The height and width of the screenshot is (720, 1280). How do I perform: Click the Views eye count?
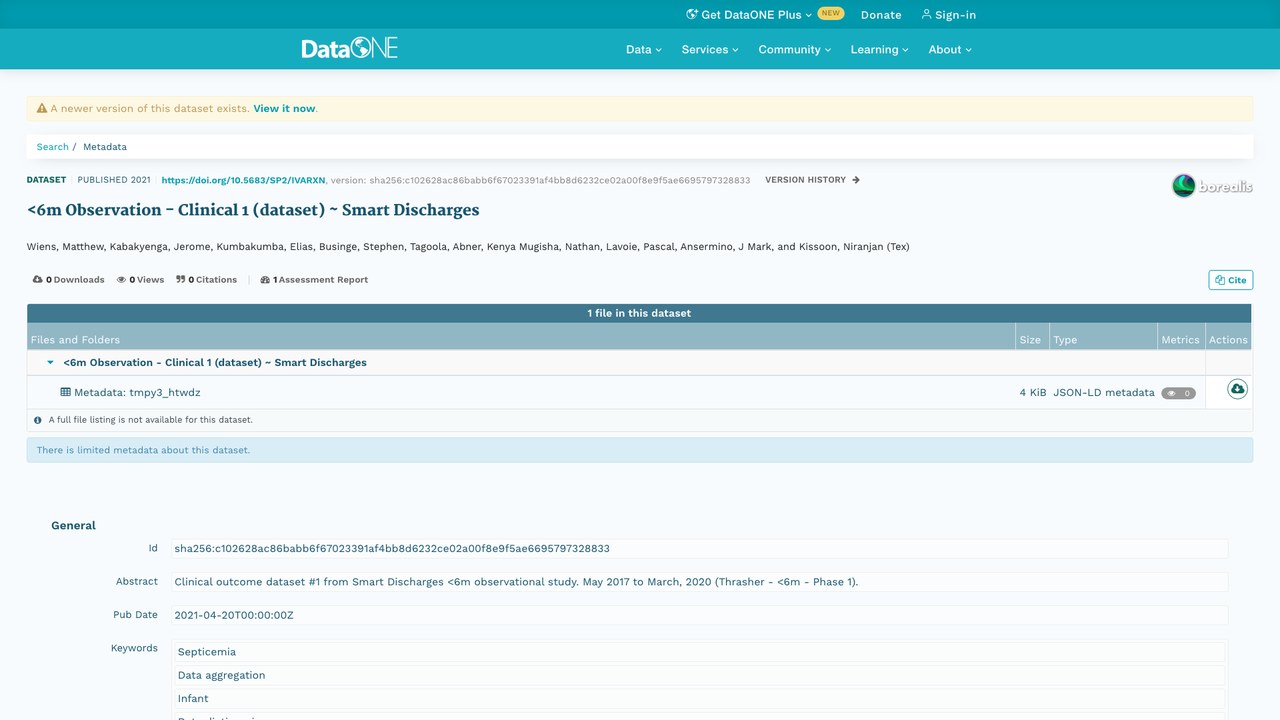click(140, 280)
